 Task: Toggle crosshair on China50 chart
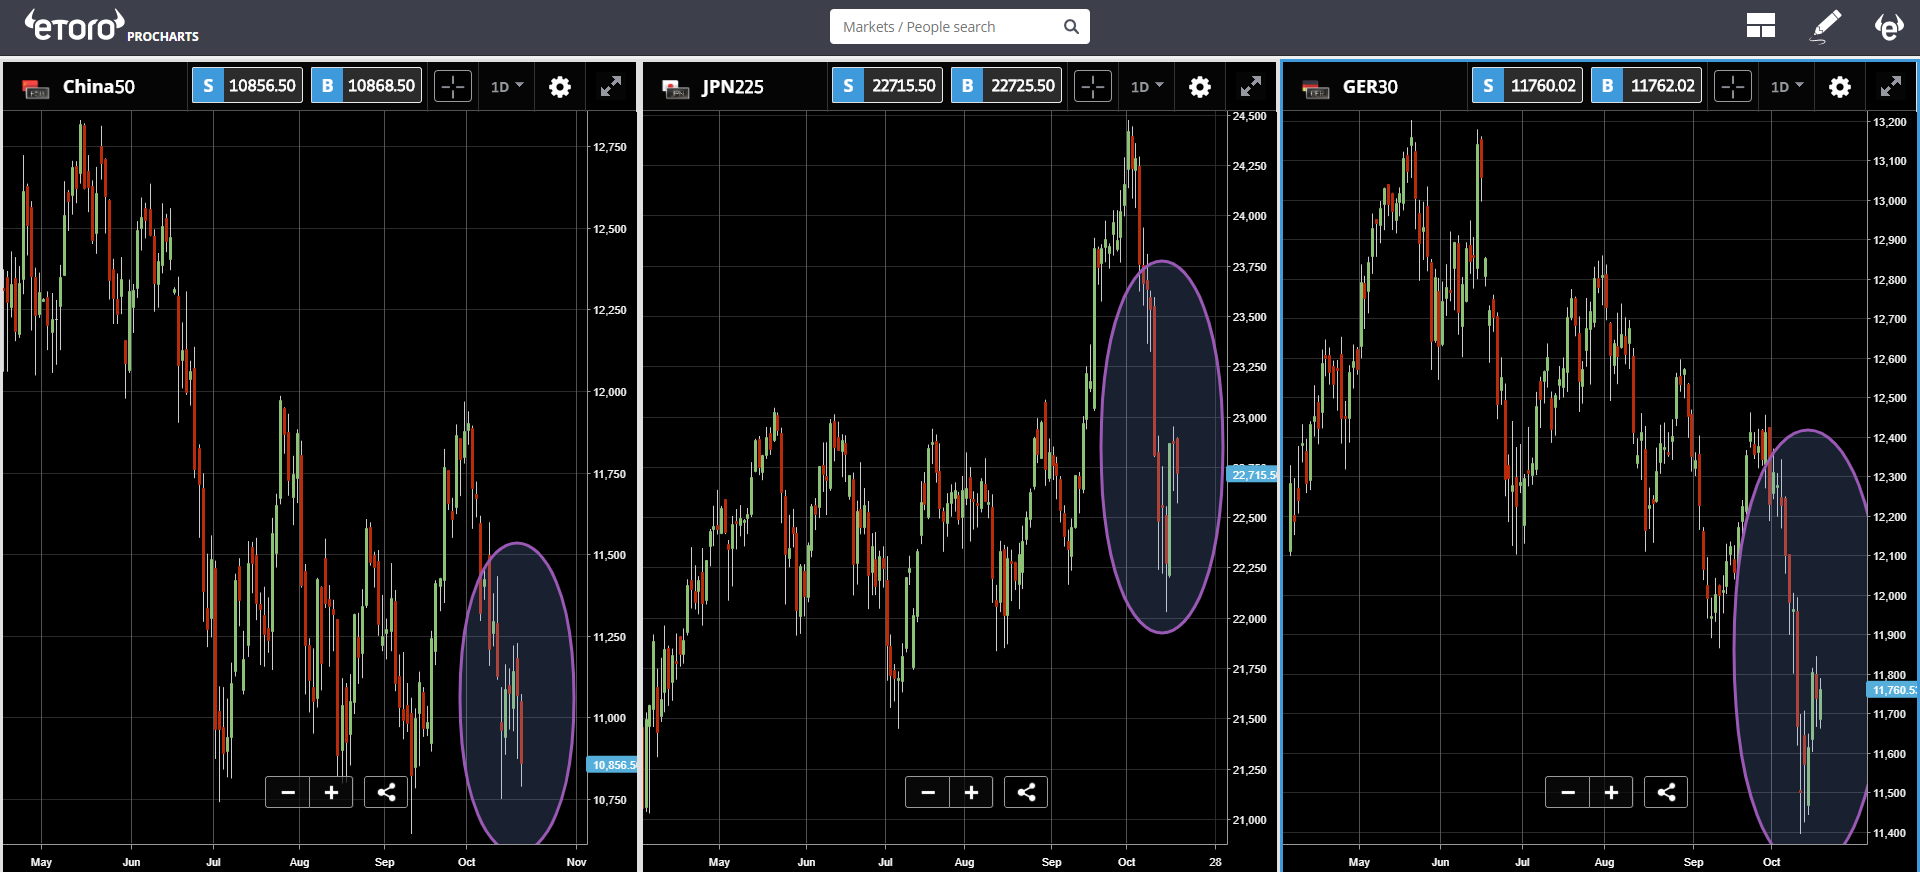[453, 86]
